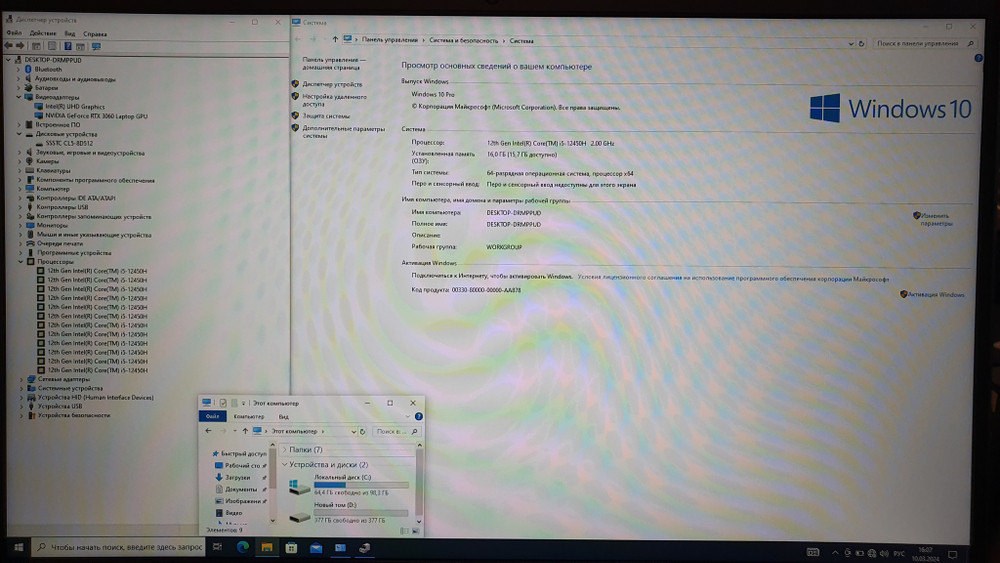Click the Back arrow in Device Manager toolbar
The height and width of the screenshot is (563, 1000).
point(8,46)
